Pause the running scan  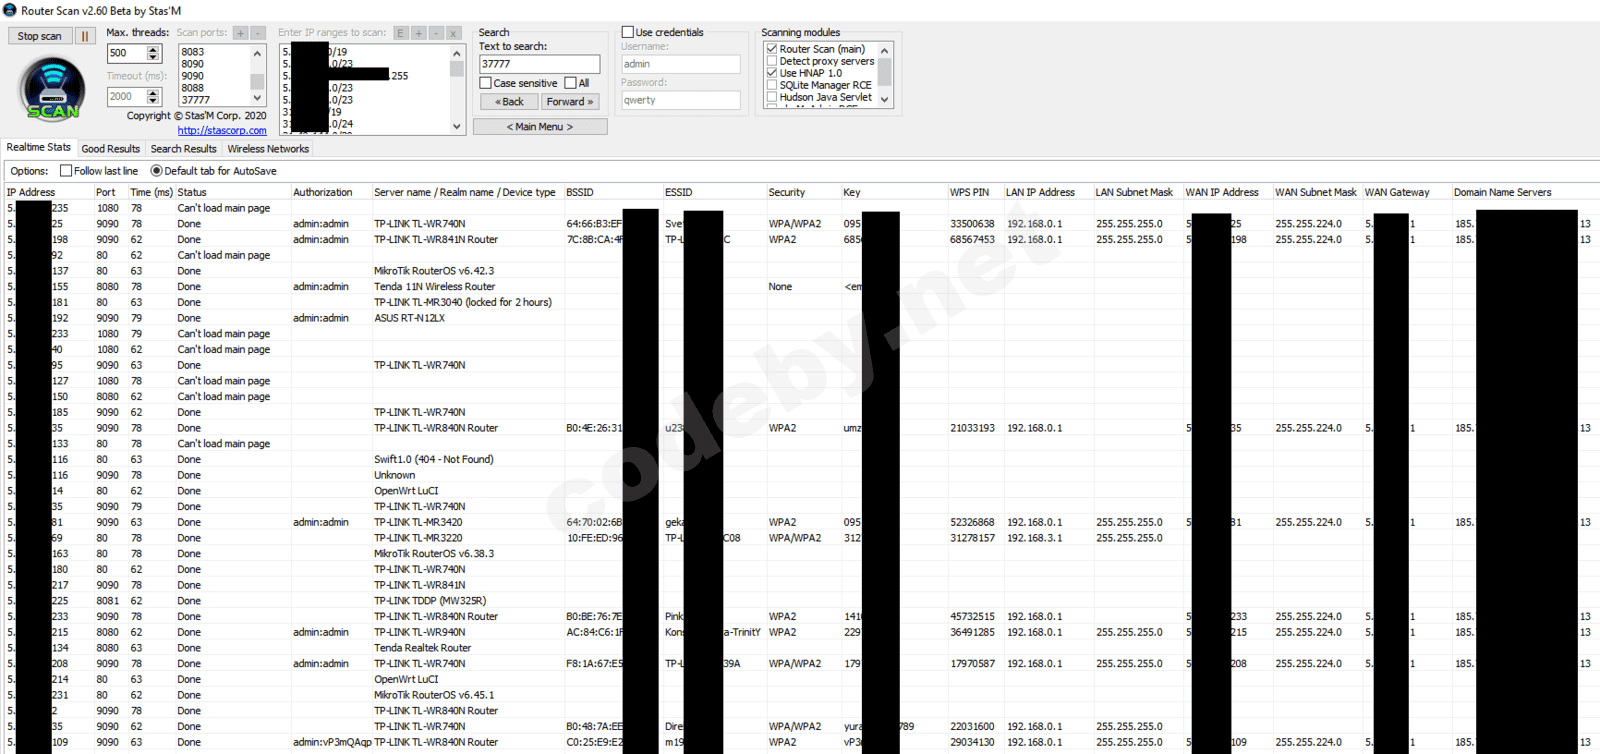85,36
